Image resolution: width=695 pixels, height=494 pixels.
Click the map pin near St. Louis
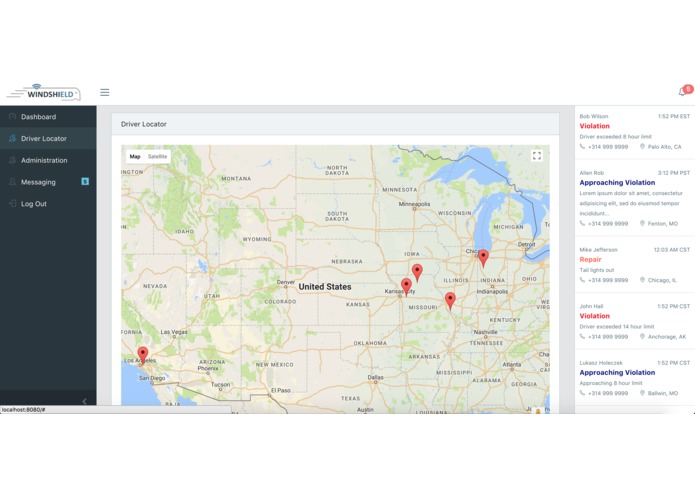[450, 301]
